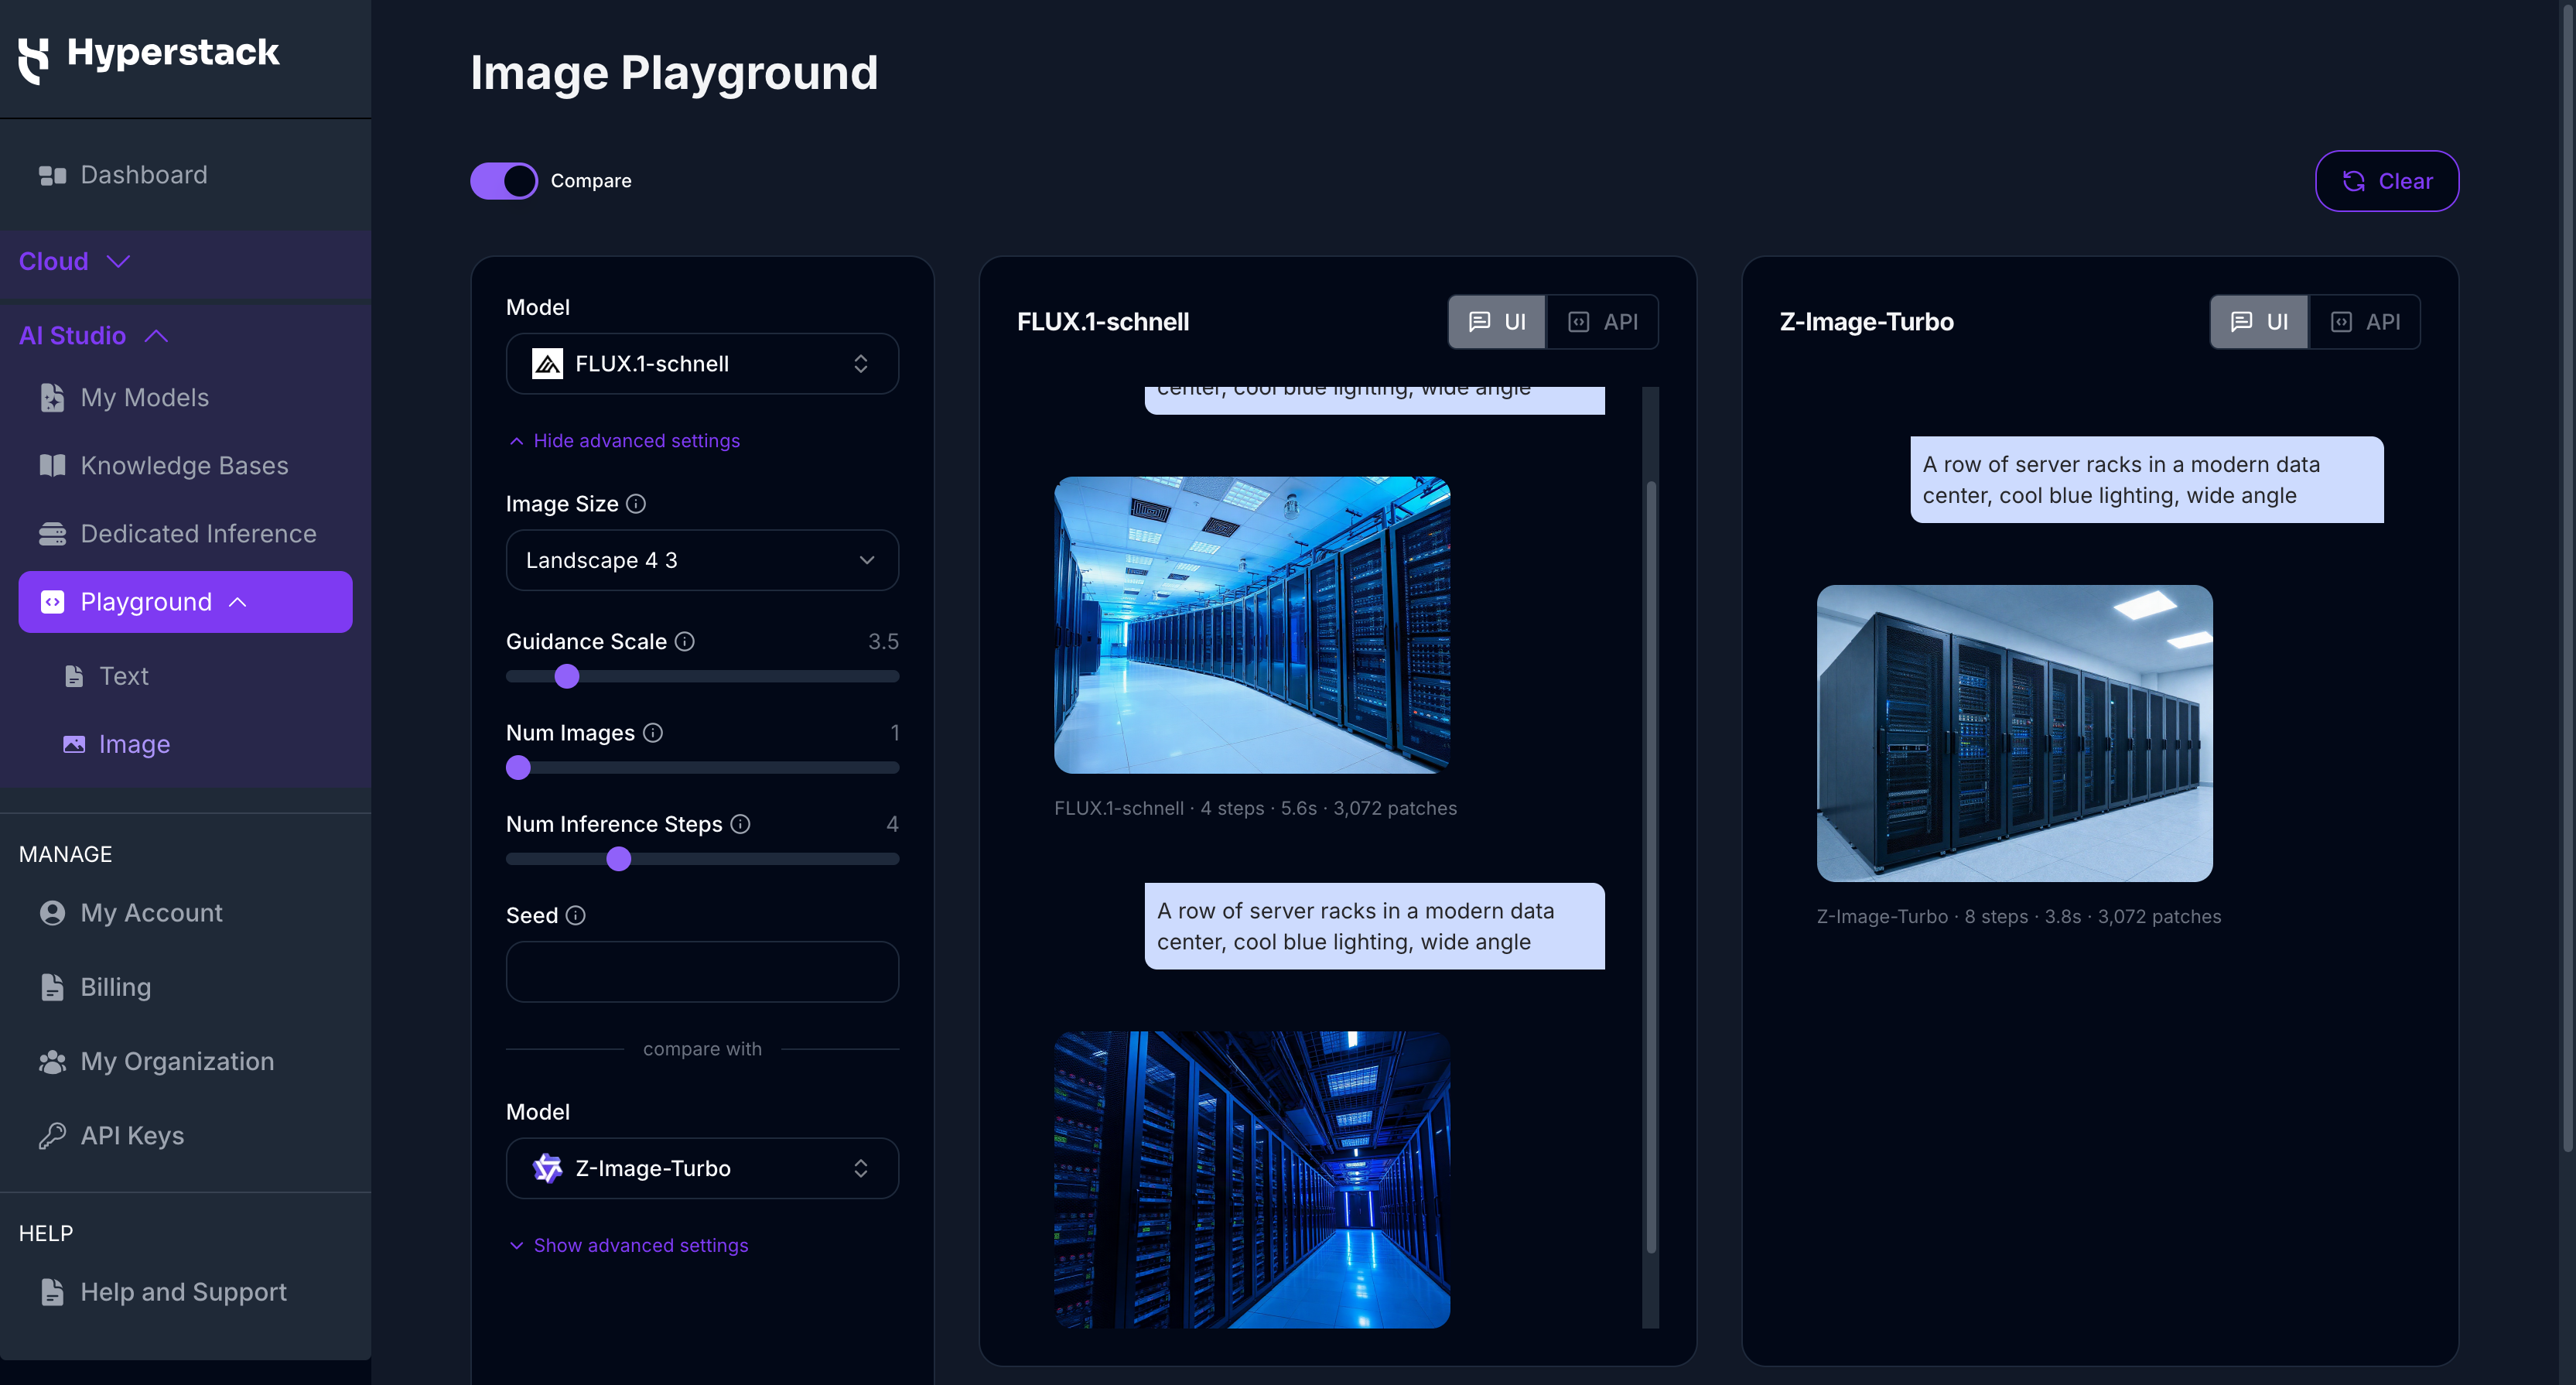Click the Guidance Scale slider handle
The width and height of the screenshot is (2576, 1385).
pos(567,677)
